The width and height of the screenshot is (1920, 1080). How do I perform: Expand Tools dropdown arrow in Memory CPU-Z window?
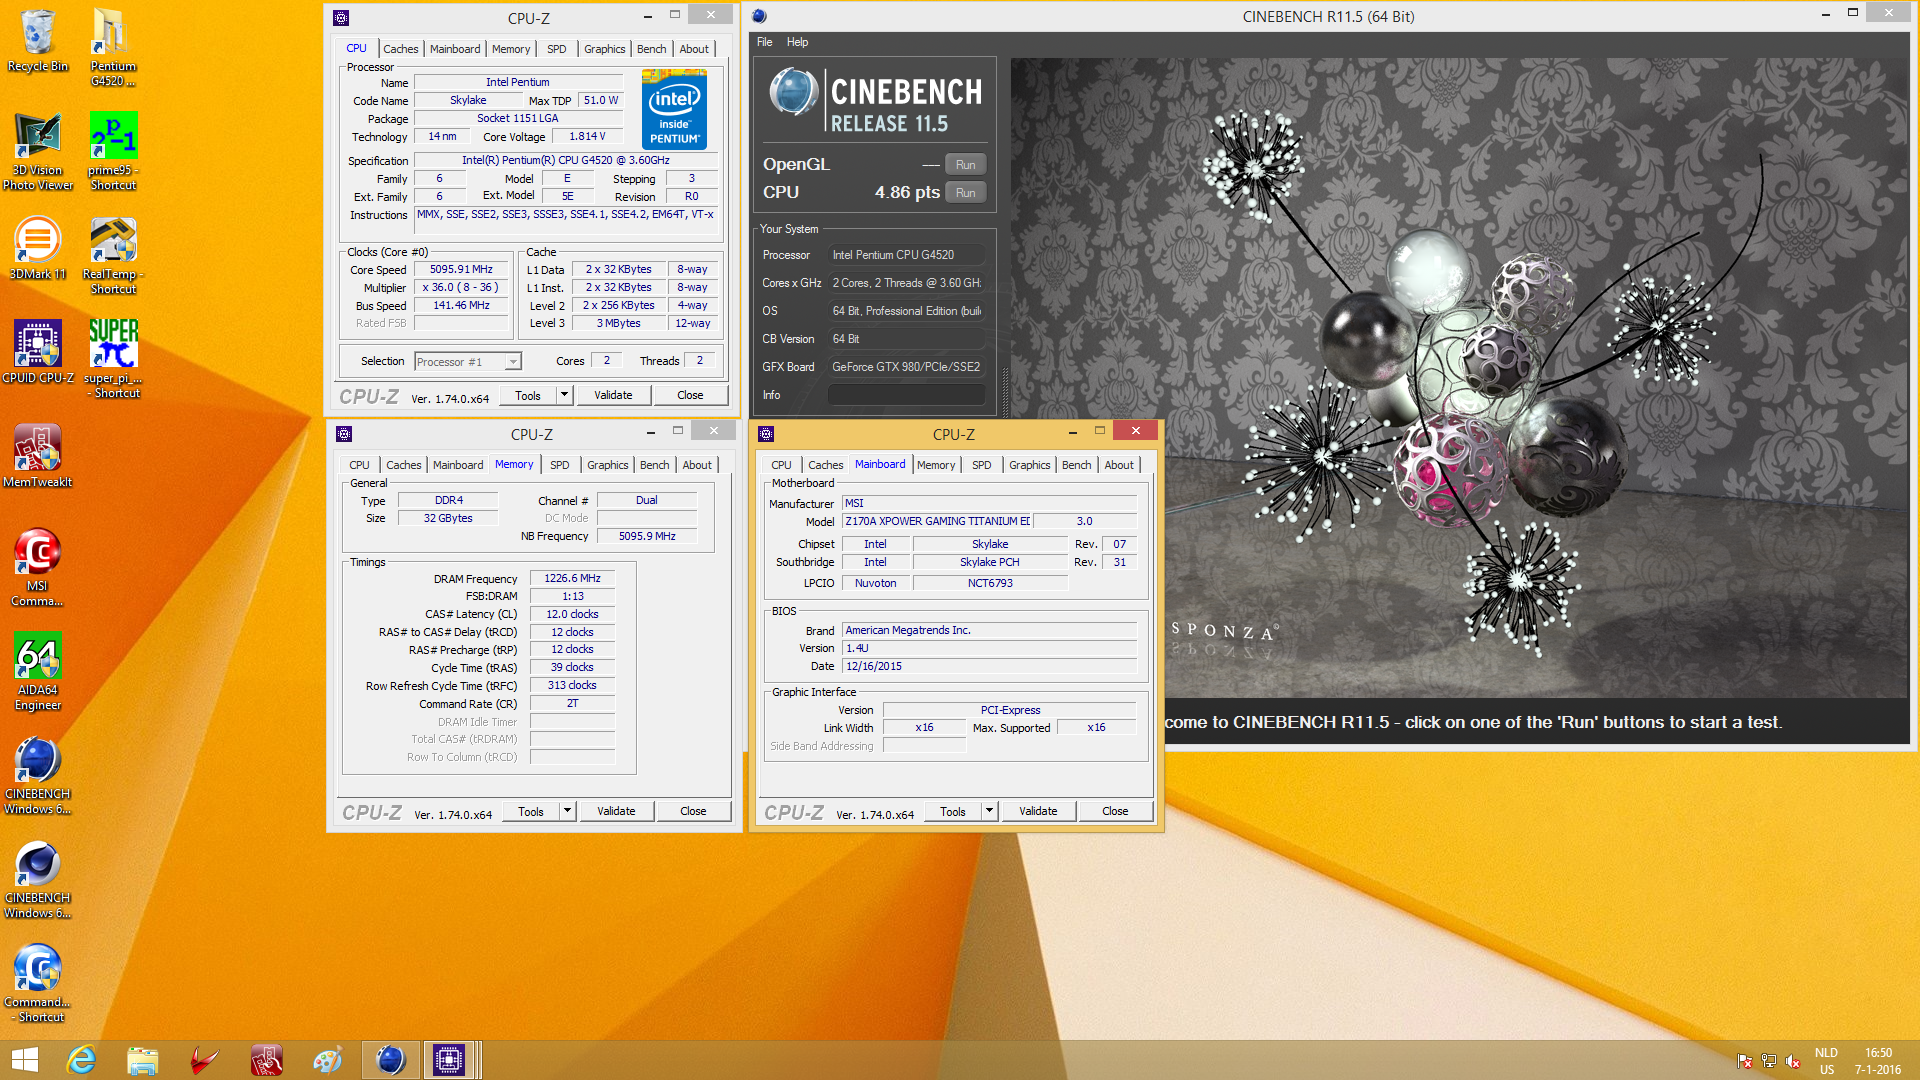pos(567,811)
